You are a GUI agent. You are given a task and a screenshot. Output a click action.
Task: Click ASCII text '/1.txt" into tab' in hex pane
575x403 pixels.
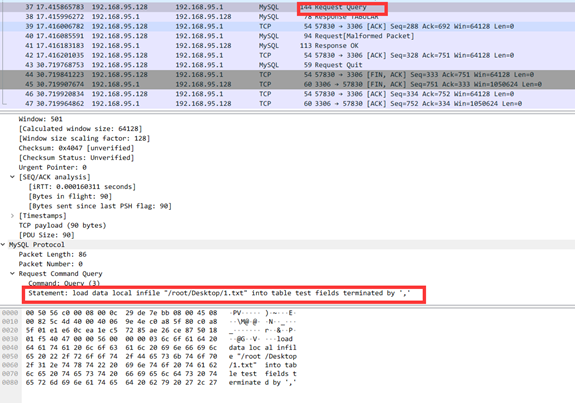(x=263, y=365)
